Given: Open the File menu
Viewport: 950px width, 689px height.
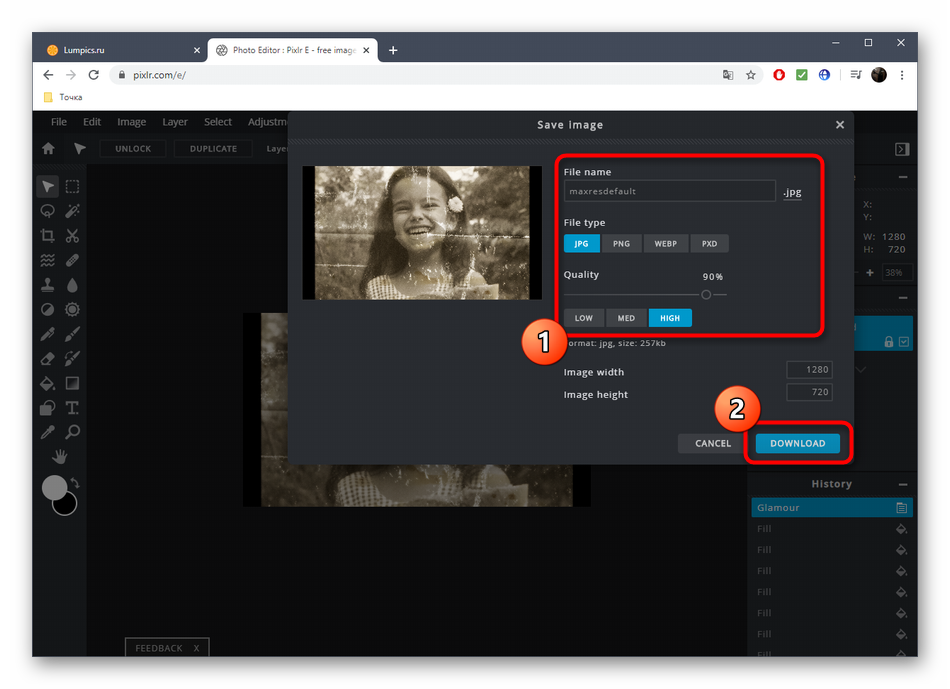Looking at the screenshot, I should coord(59,122).
